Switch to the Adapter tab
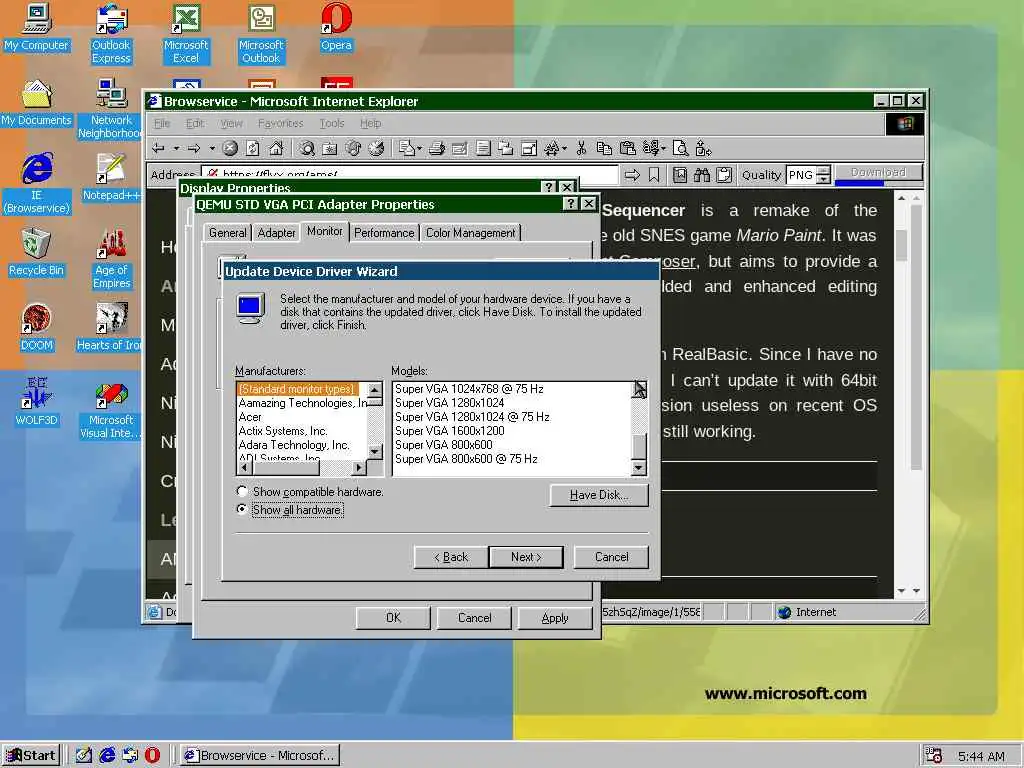The height and width of the screenshot is (768, 1024). 276,232
